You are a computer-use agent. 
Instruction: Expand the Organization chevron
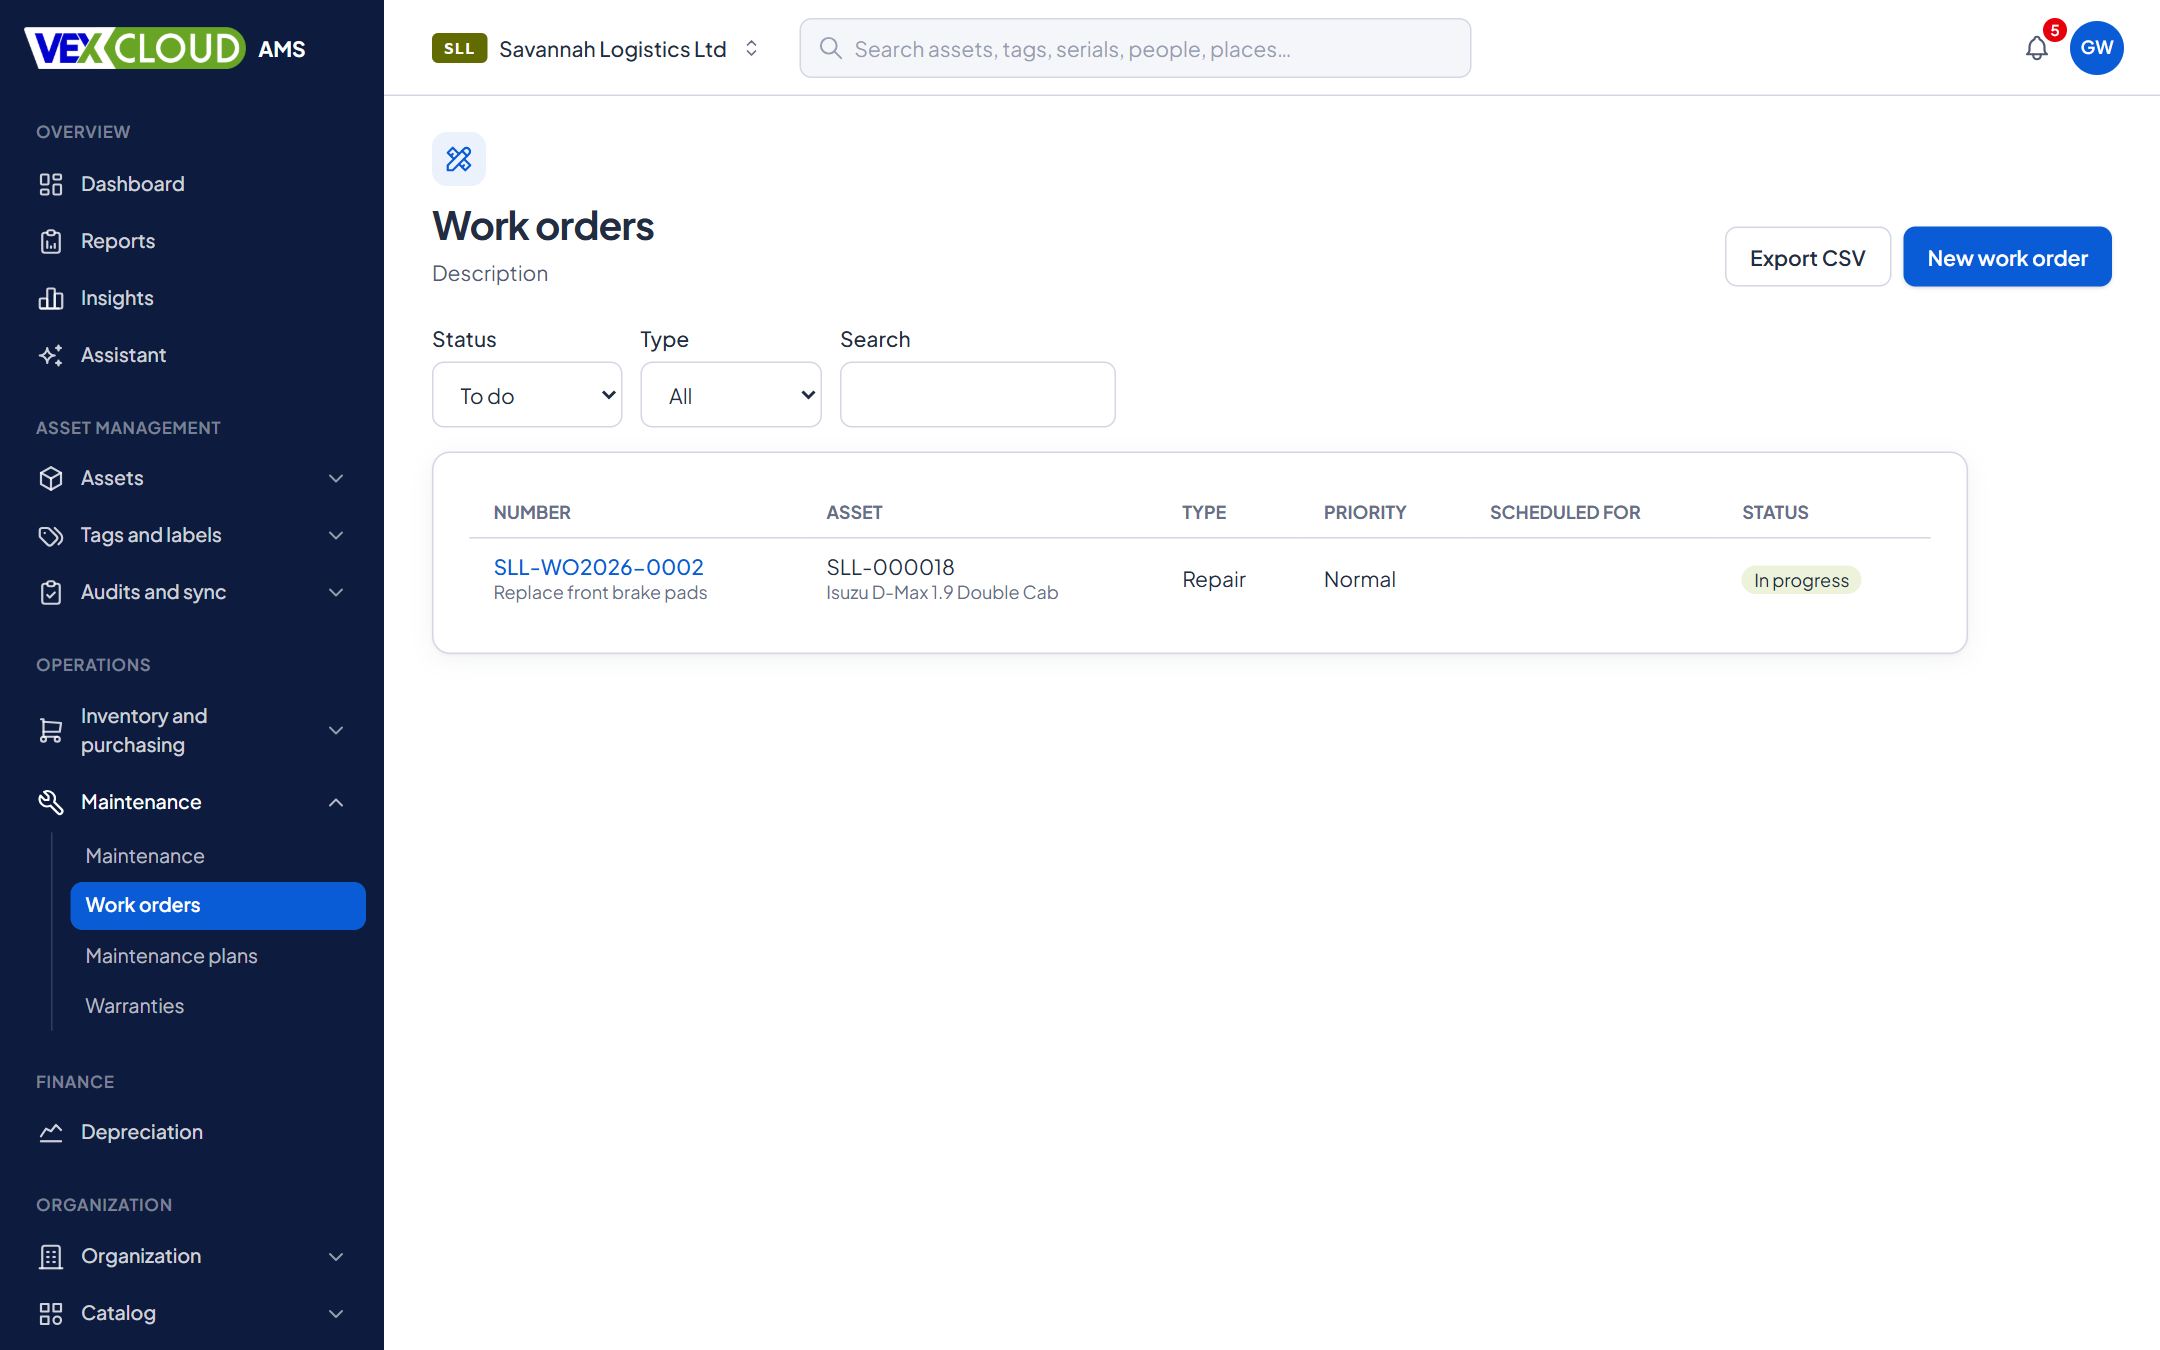(336, 1256)
